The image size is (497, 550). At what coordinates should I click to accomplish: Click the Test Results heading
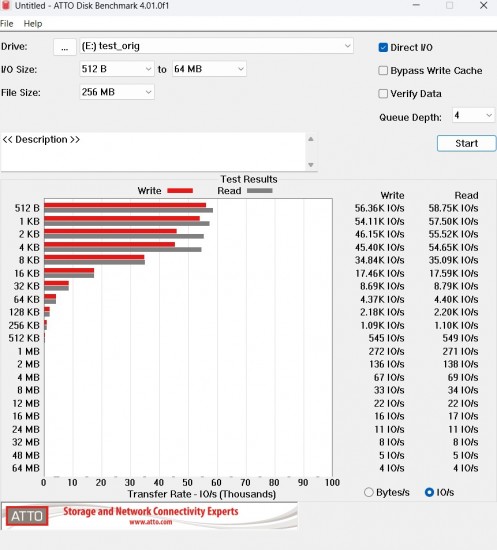(x=249, y=179)
